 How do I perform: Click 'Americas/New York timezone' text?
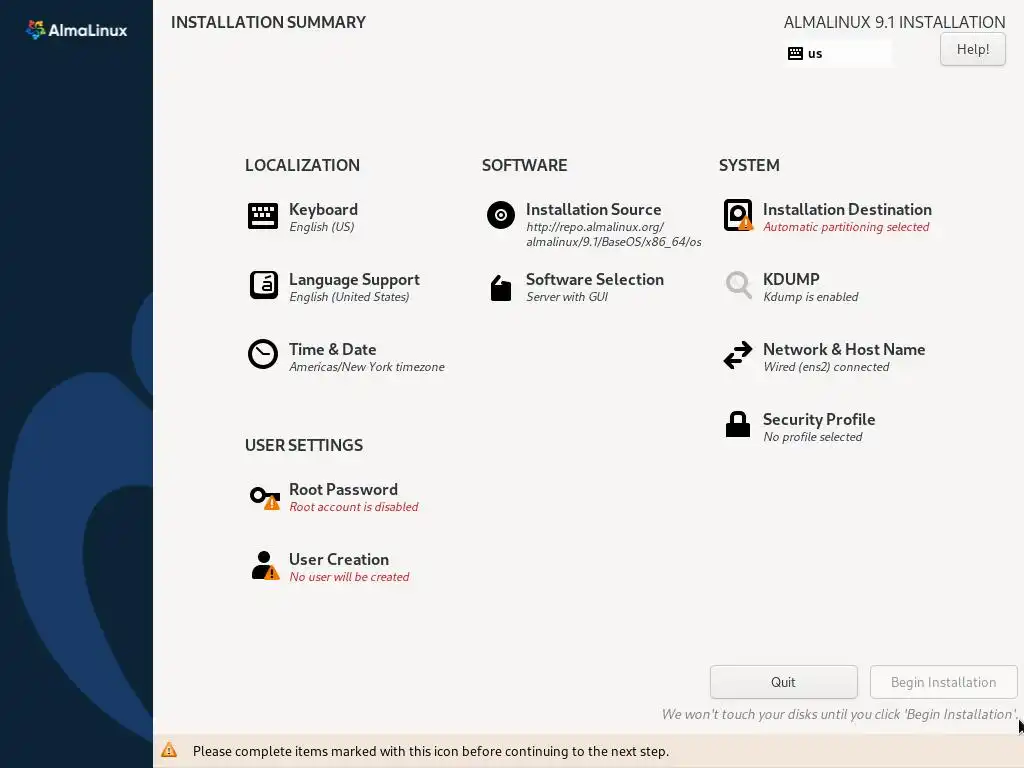366,366
